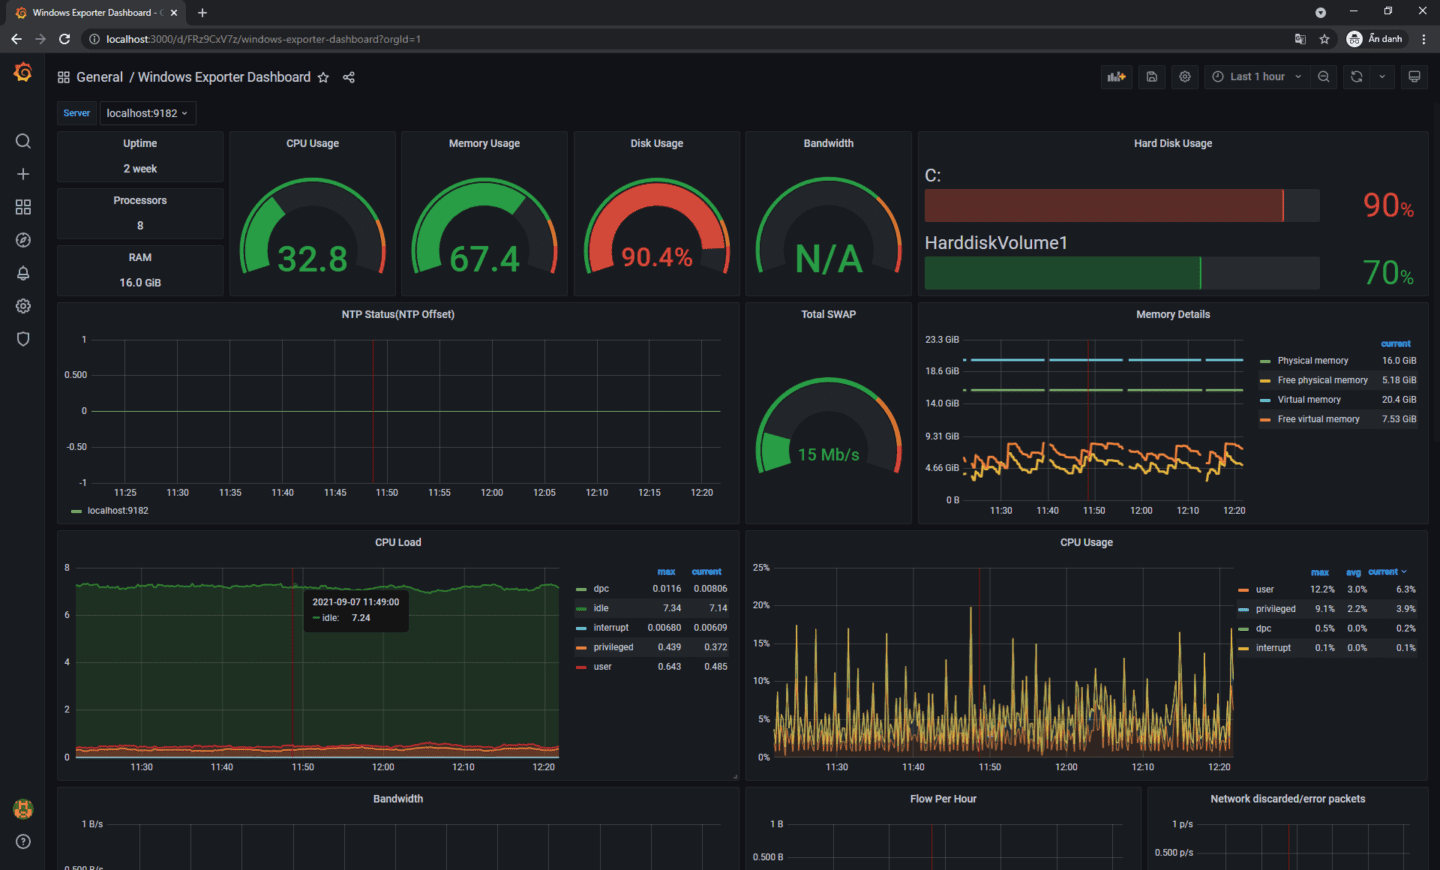Share the dashboard using the share icon
1440x870 pixels.
click(x=348, y=76)
